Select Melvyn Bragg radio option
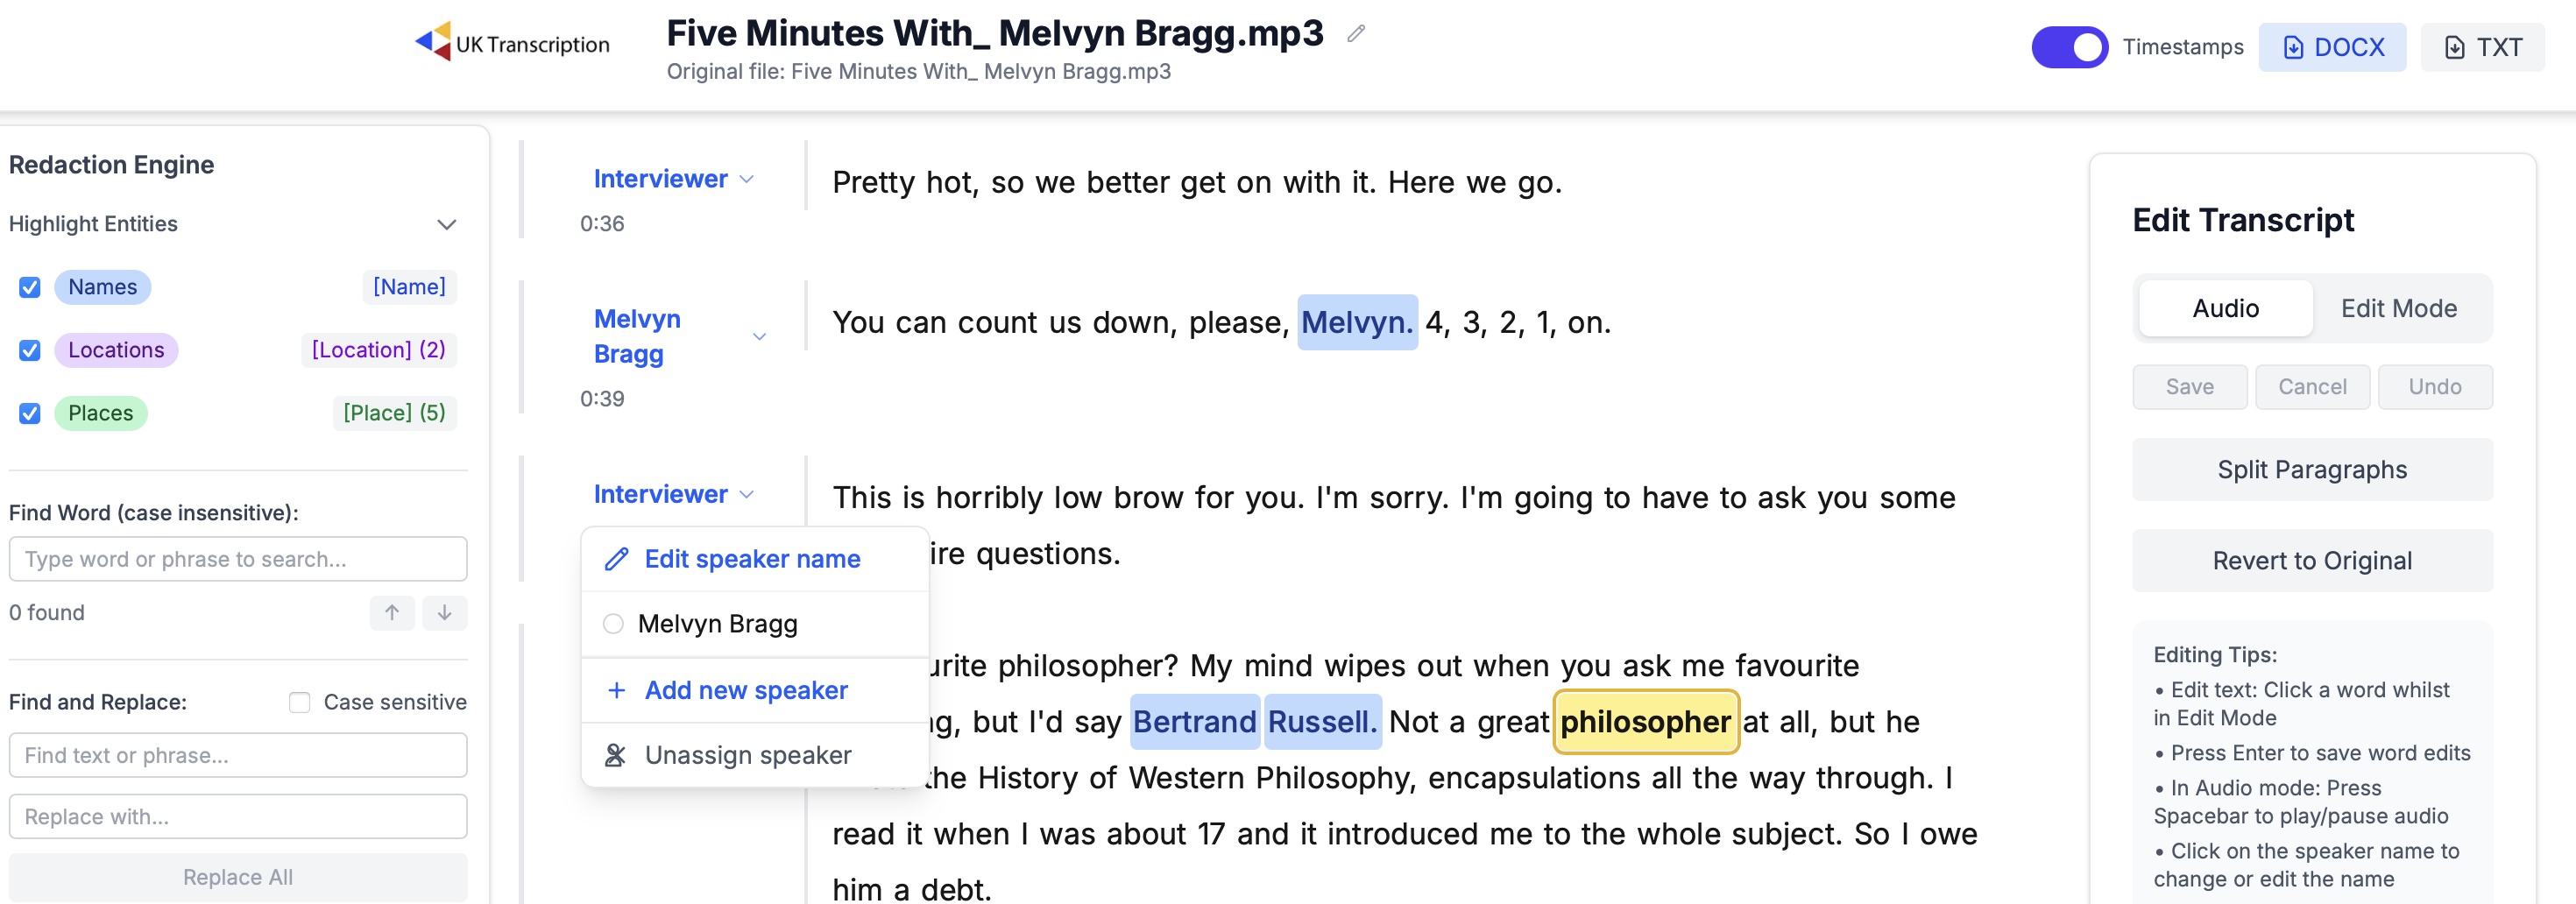The image size is (2576, 904). pos(613,624)
